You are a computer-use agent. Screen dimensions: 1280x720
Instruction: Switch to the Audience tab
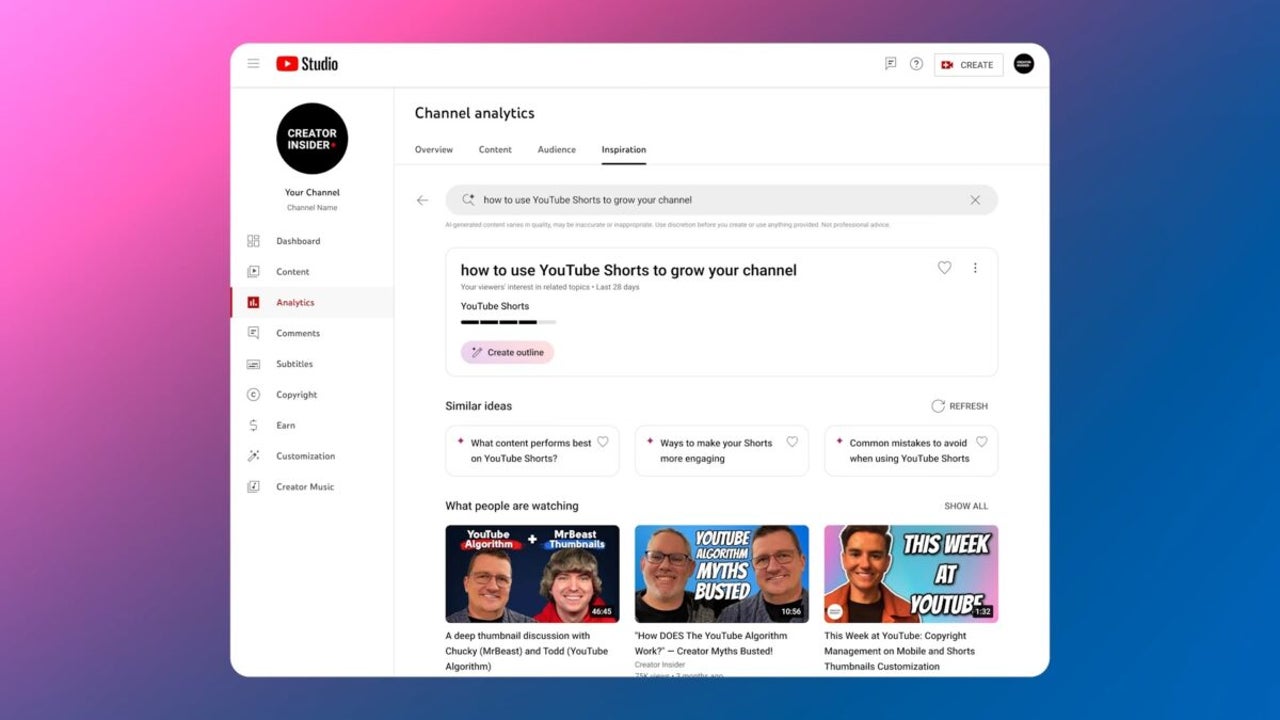point(557,150)
